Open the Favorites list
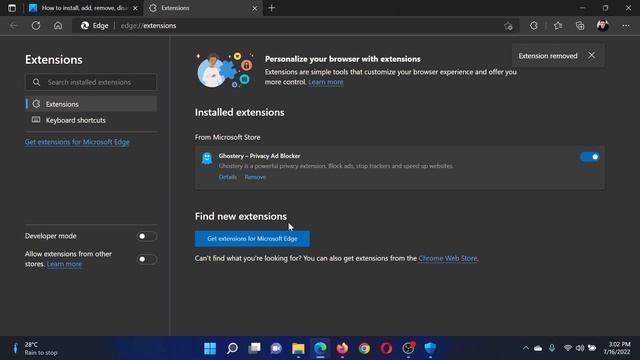Image resolution: width=640 pixels, height=360 pixels. click(558, 26)
